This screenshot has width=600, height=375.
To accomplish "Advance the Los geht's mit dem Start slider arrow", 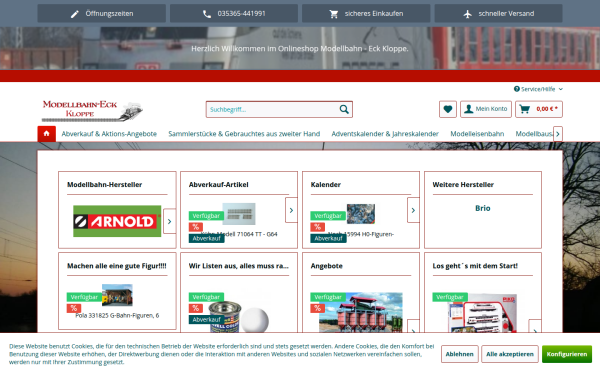I will pos(535,326).
